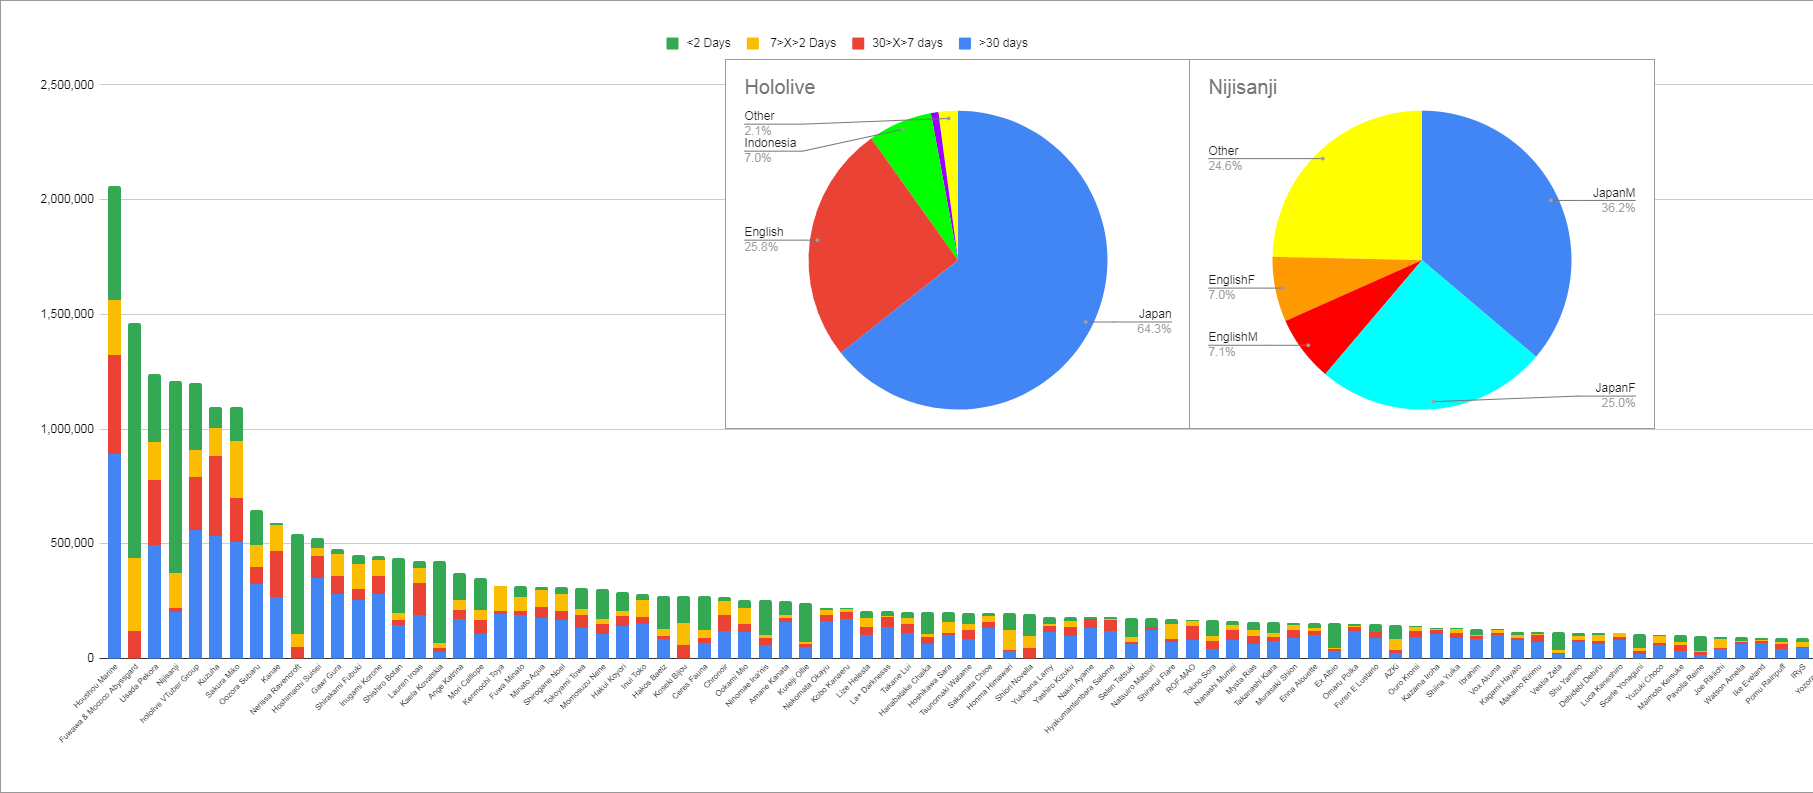The width and height of the screenshot is (1813, 793).
Task: Click the 'Hyakumantenbara Salome' x-axis label
Action: (1080, 698)
